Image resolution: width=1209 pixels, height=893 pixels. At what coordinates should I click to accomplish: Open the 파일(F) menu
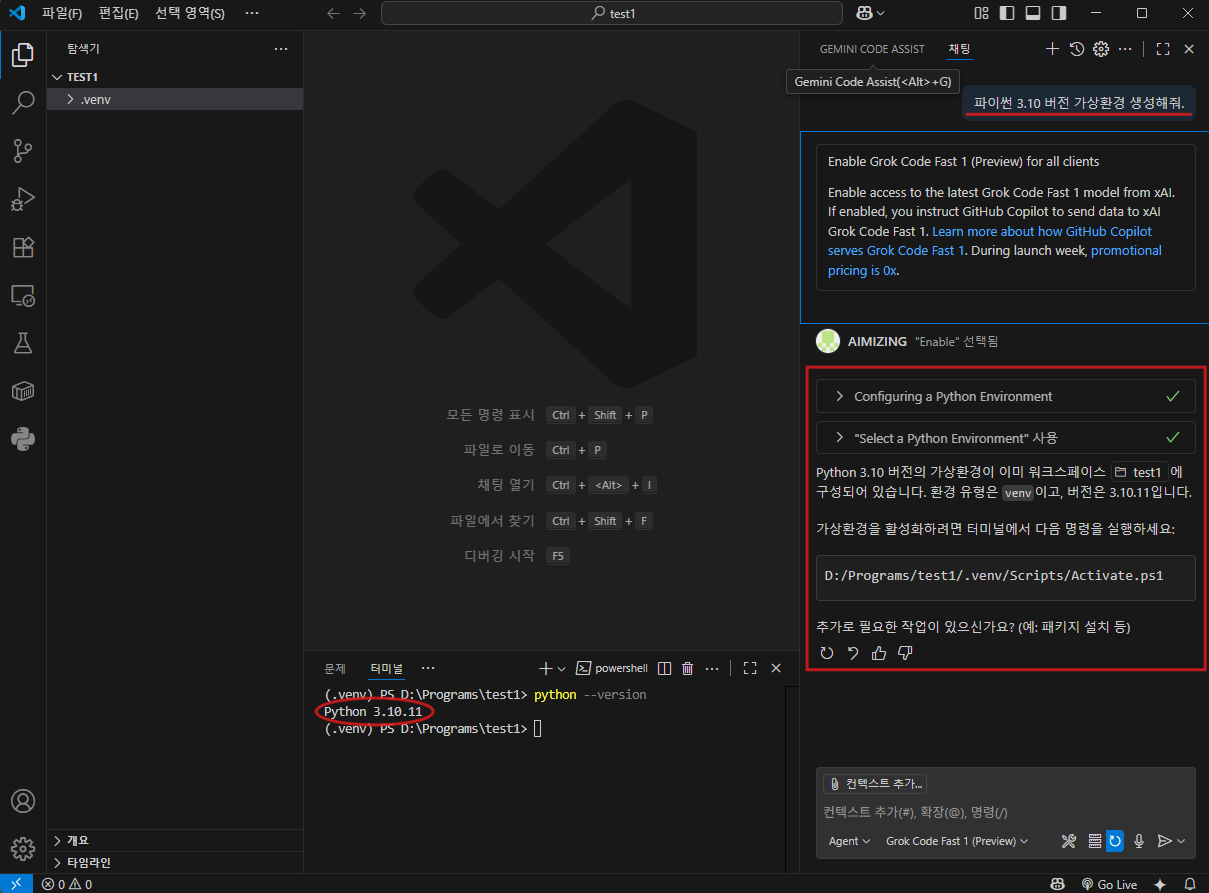click(x=62, y=14)
